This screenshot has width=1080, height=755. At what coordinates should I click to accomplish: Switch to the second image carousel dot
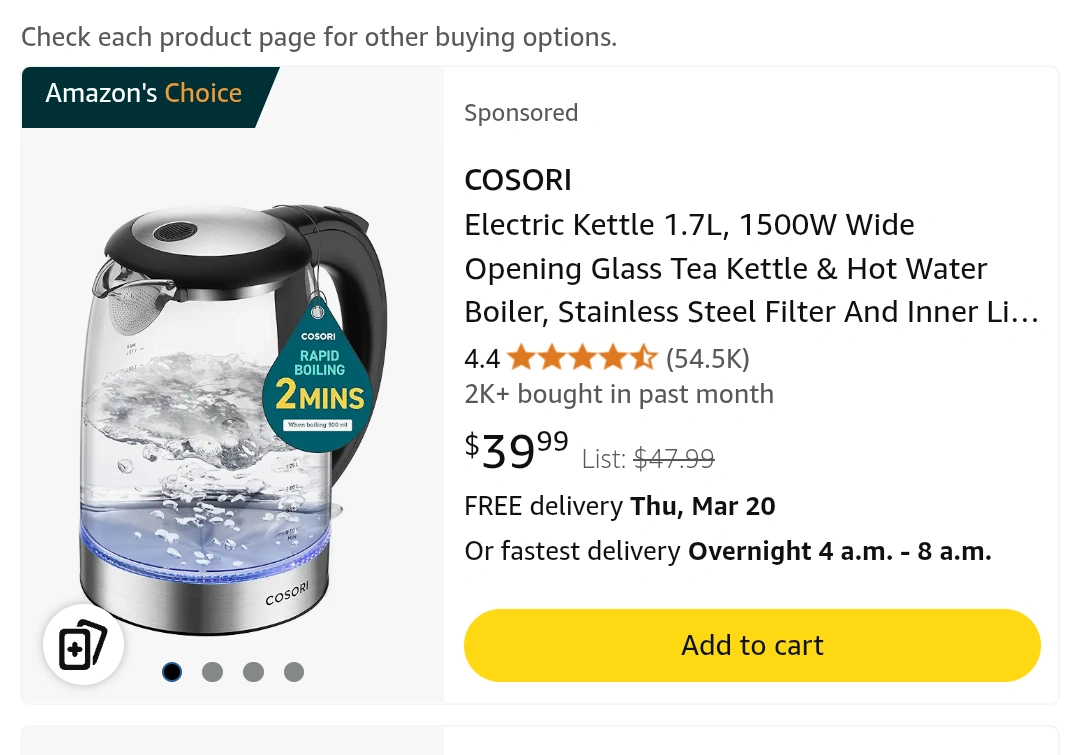pyautogui.click(x=212, y=672)
